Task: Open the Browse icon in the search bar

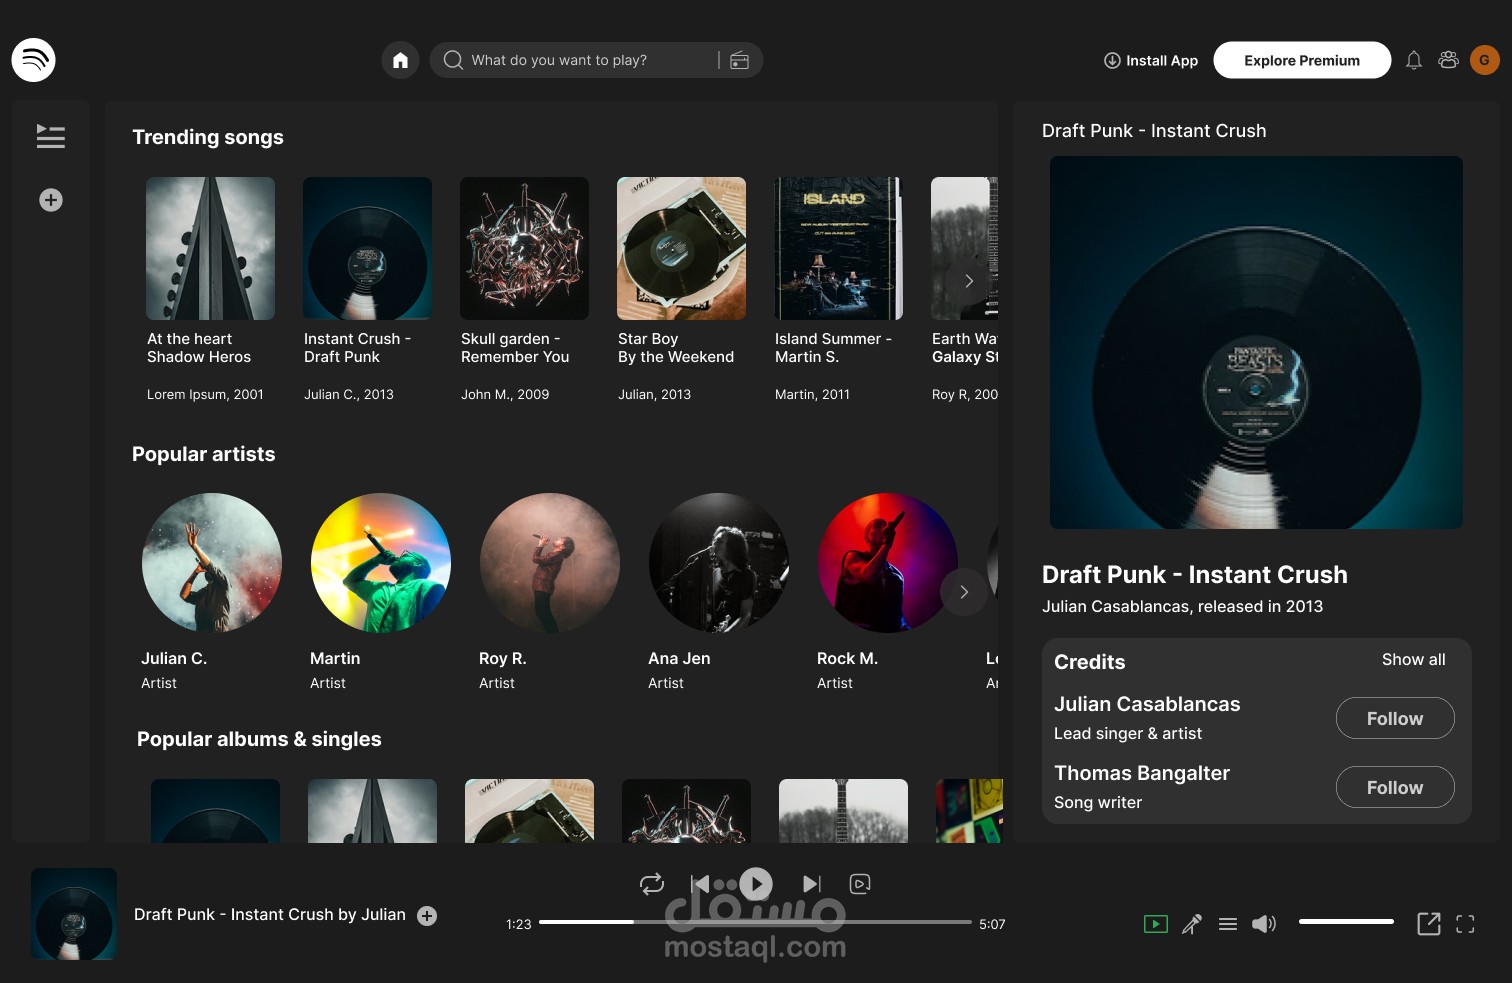Action: (739, 60)
